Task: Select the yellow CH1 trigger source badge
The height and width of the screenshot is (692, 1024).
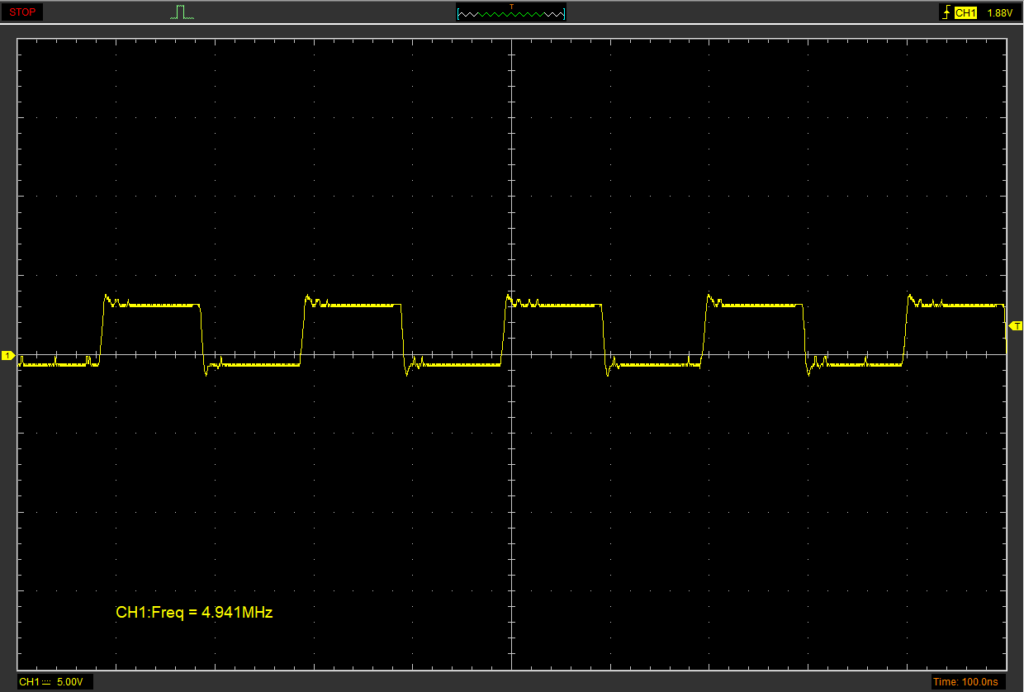Action: tap(965, 13)
